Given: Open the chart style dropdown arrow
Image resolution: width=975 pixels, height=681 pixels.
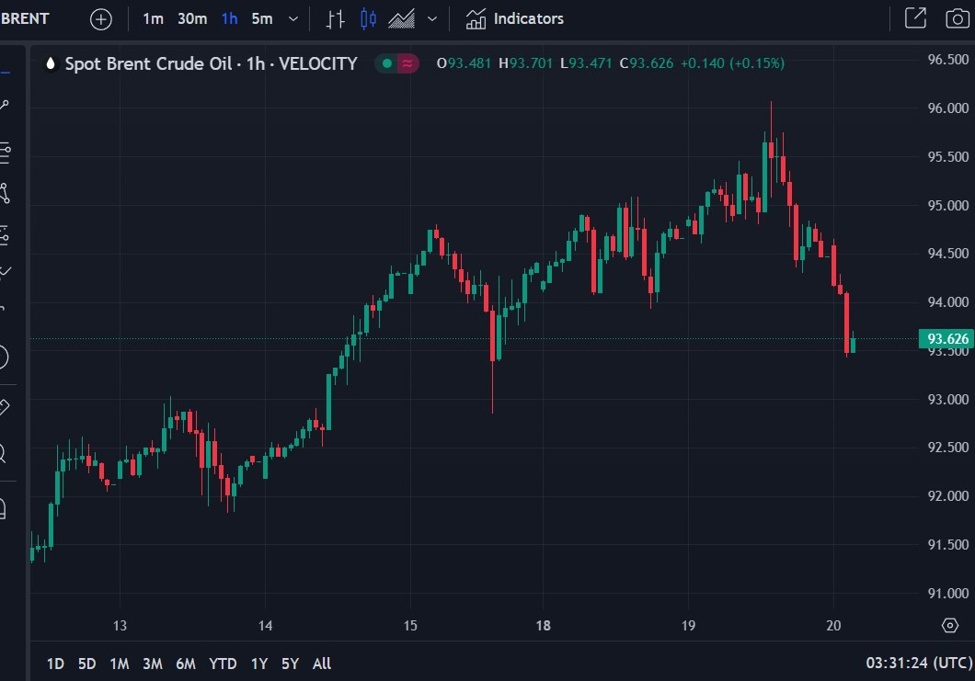Looking at the screenshot, I should pyautogui.click(x=431, y=19).
